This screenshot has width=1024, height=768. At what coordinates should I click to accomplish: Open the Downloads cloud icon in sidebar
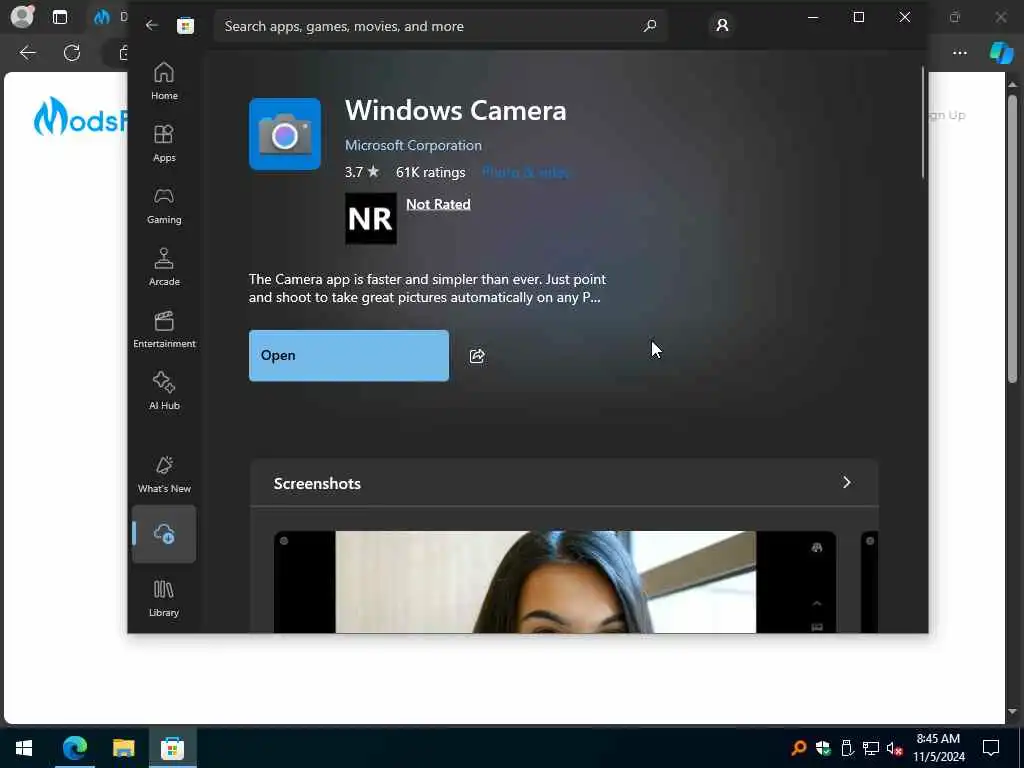click(164, 534)
